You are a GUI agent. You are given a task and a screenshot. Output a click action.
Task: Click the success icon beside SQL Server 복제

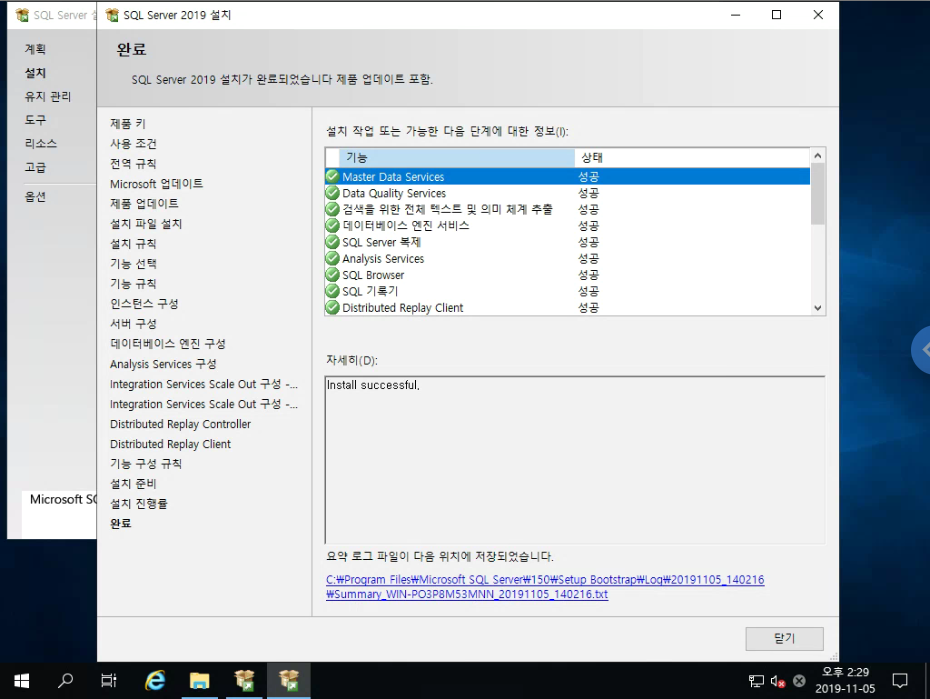(333, 242)
